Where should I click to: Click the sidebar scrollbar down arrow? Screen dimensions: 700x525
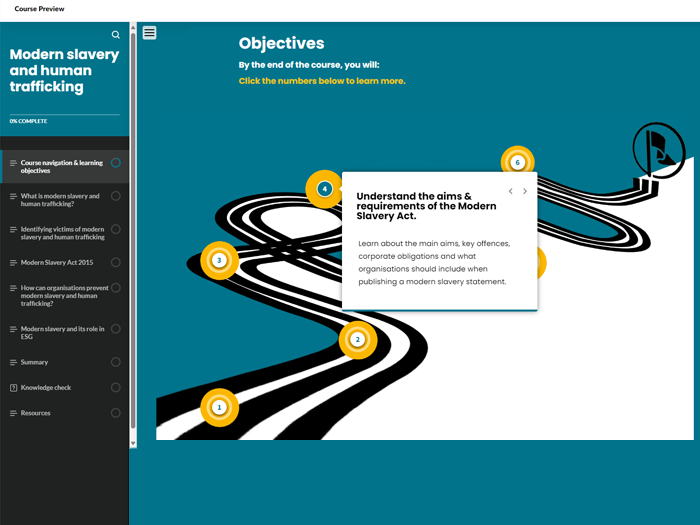pos(133,443)
